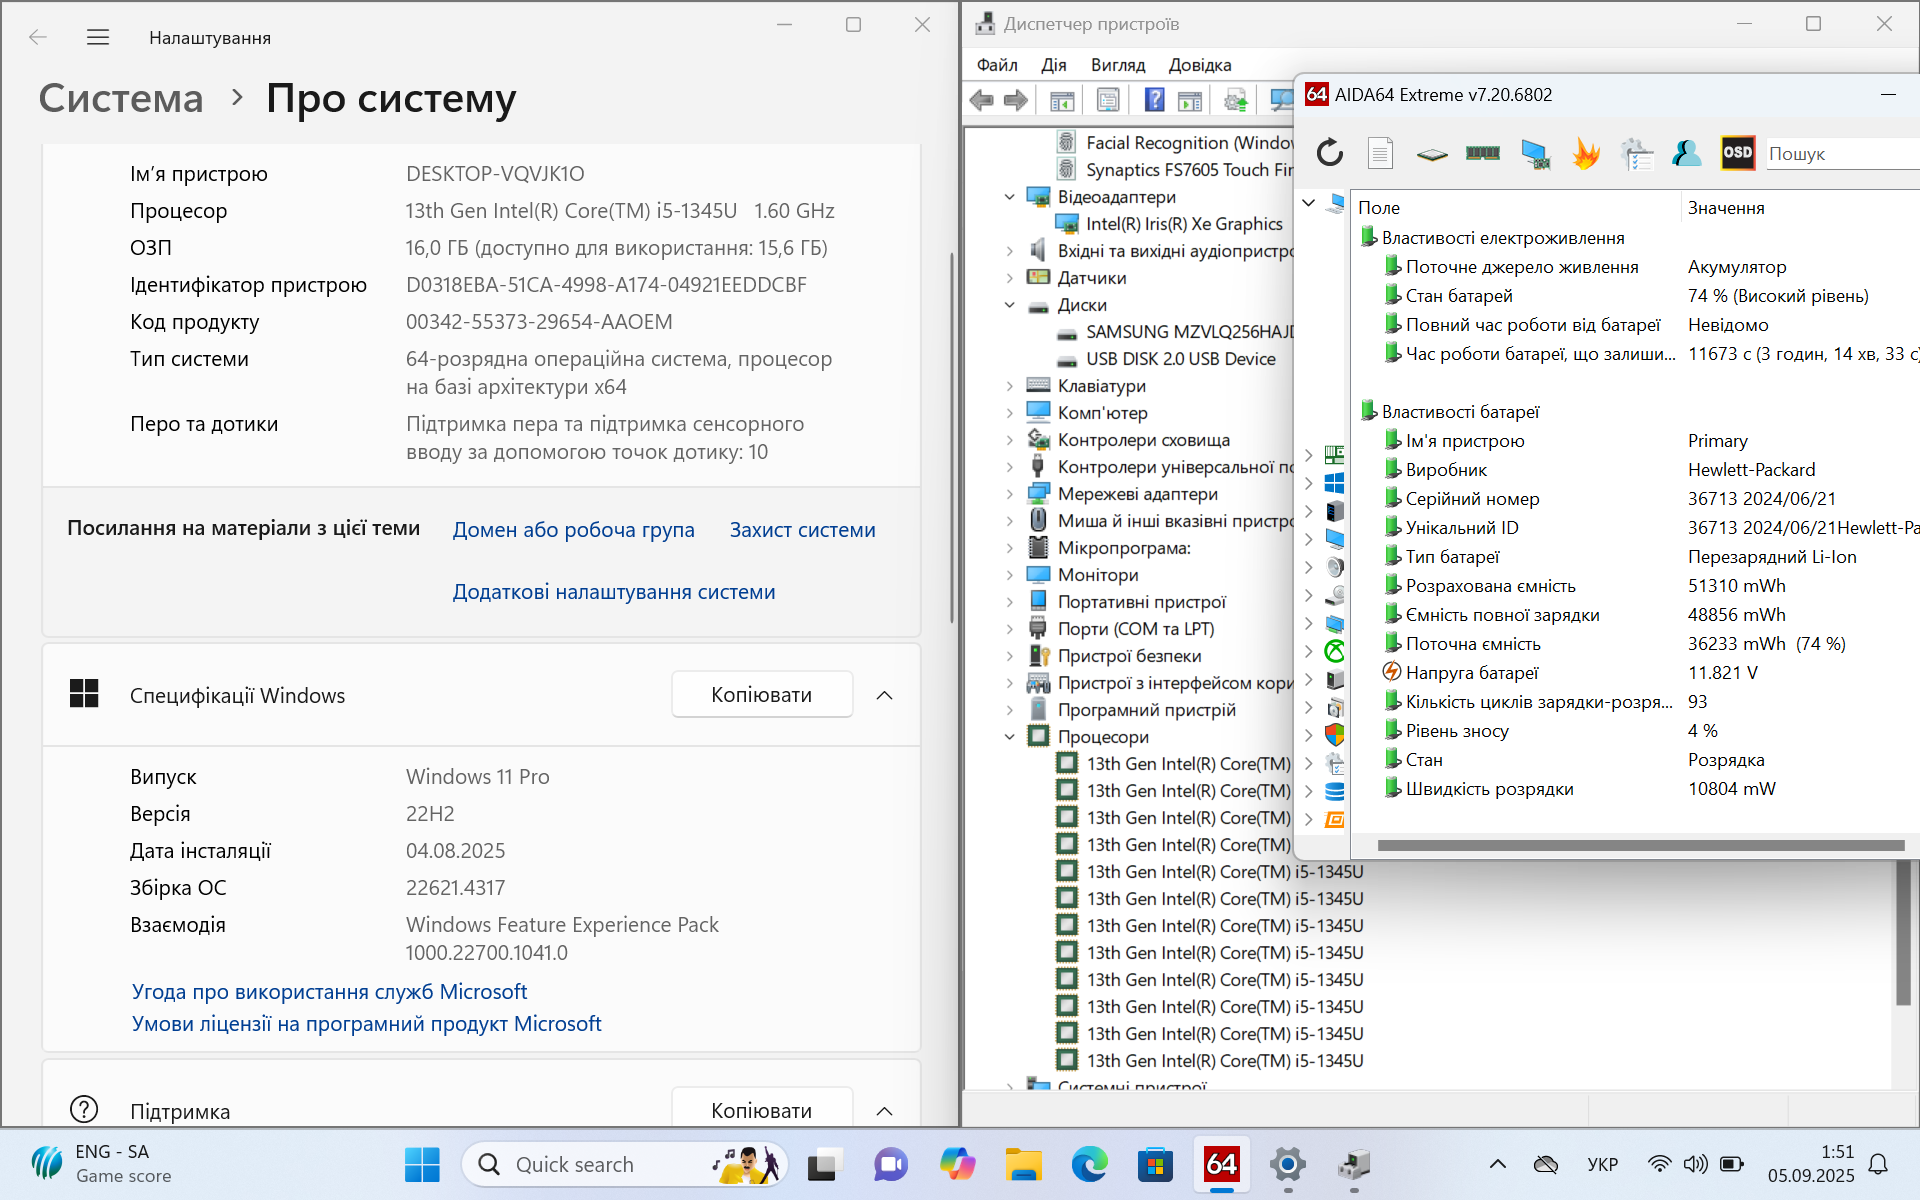Expand Датчики node in Device Manager
The image size is (1920, 1200).
[1010, 278]
